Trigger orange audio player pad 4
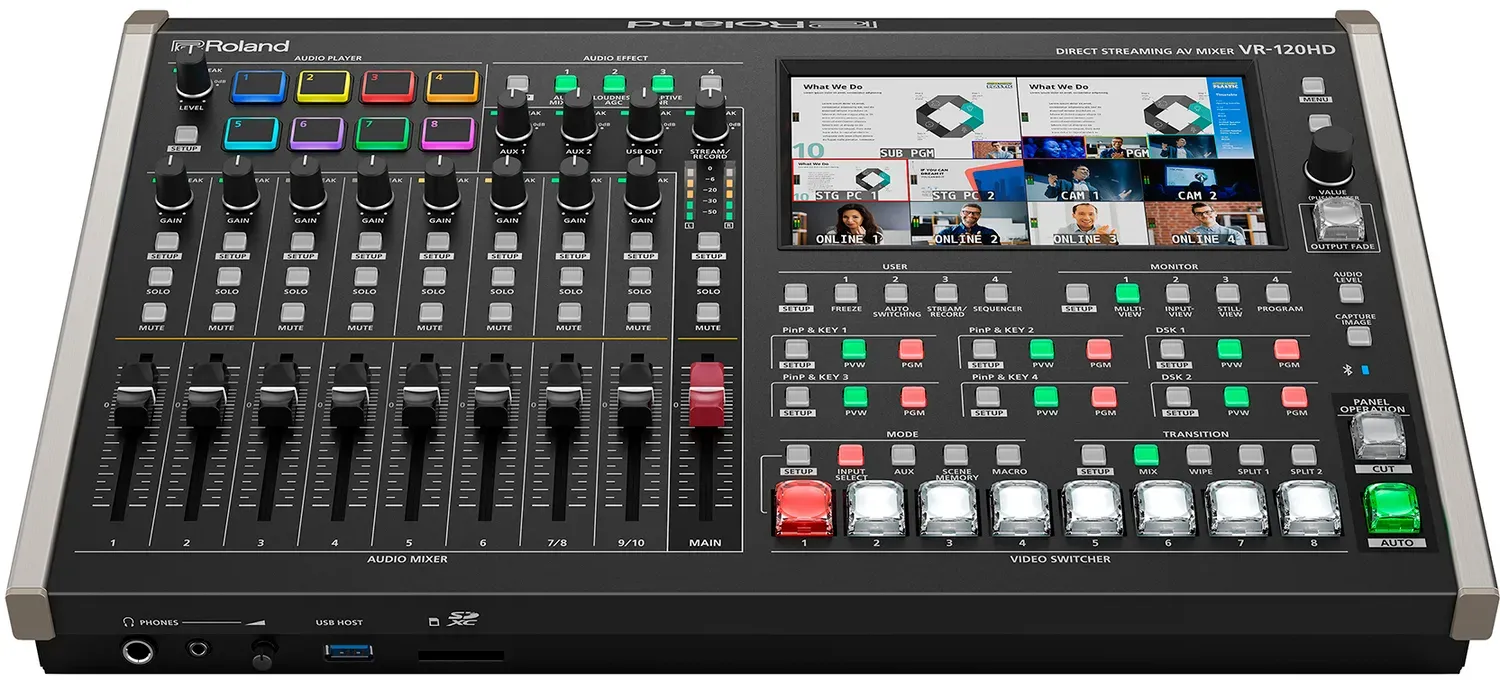Screen dimensions: 1500x680 coord(453,87)
